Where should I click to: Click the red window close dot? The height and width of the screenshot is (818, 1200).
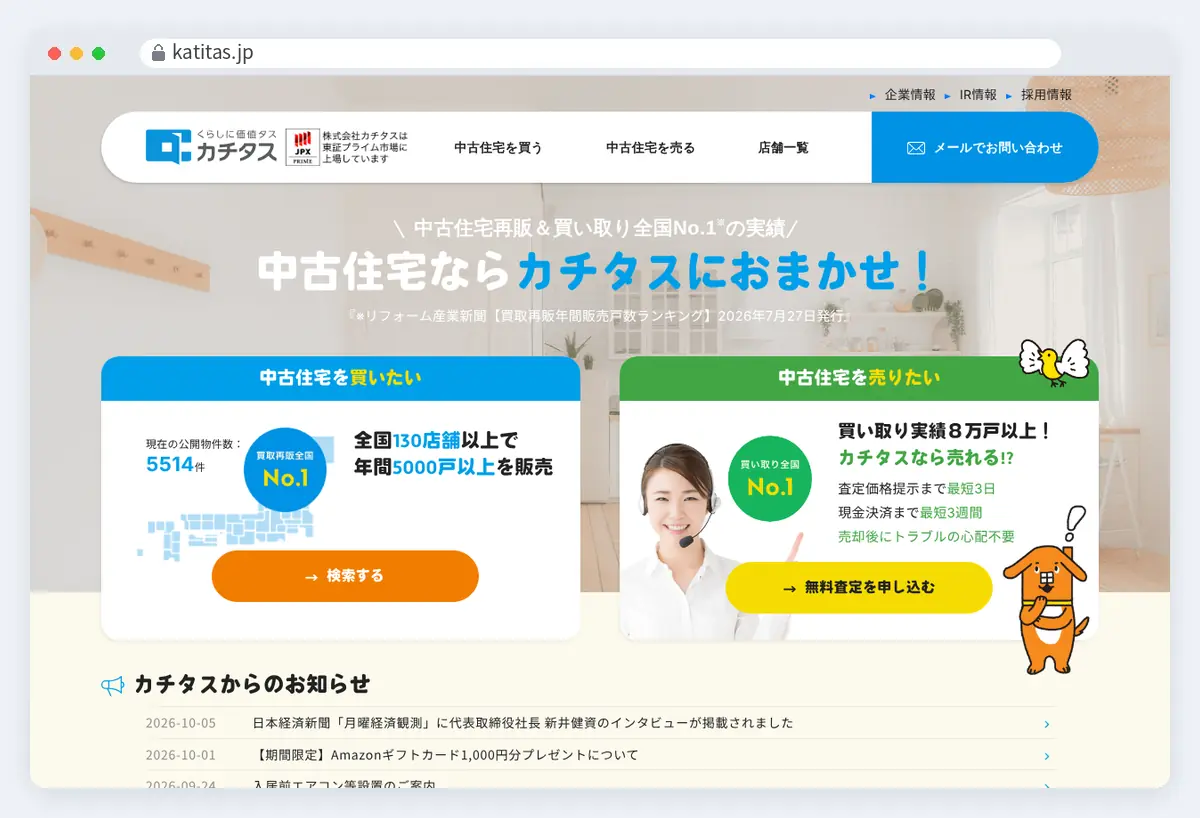54,54
